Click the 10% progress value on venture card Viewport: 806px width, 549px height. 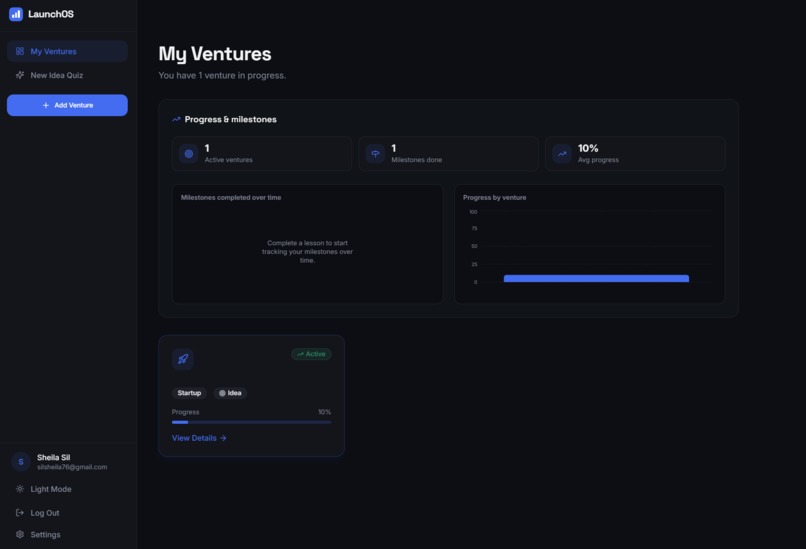pos(324,412)
